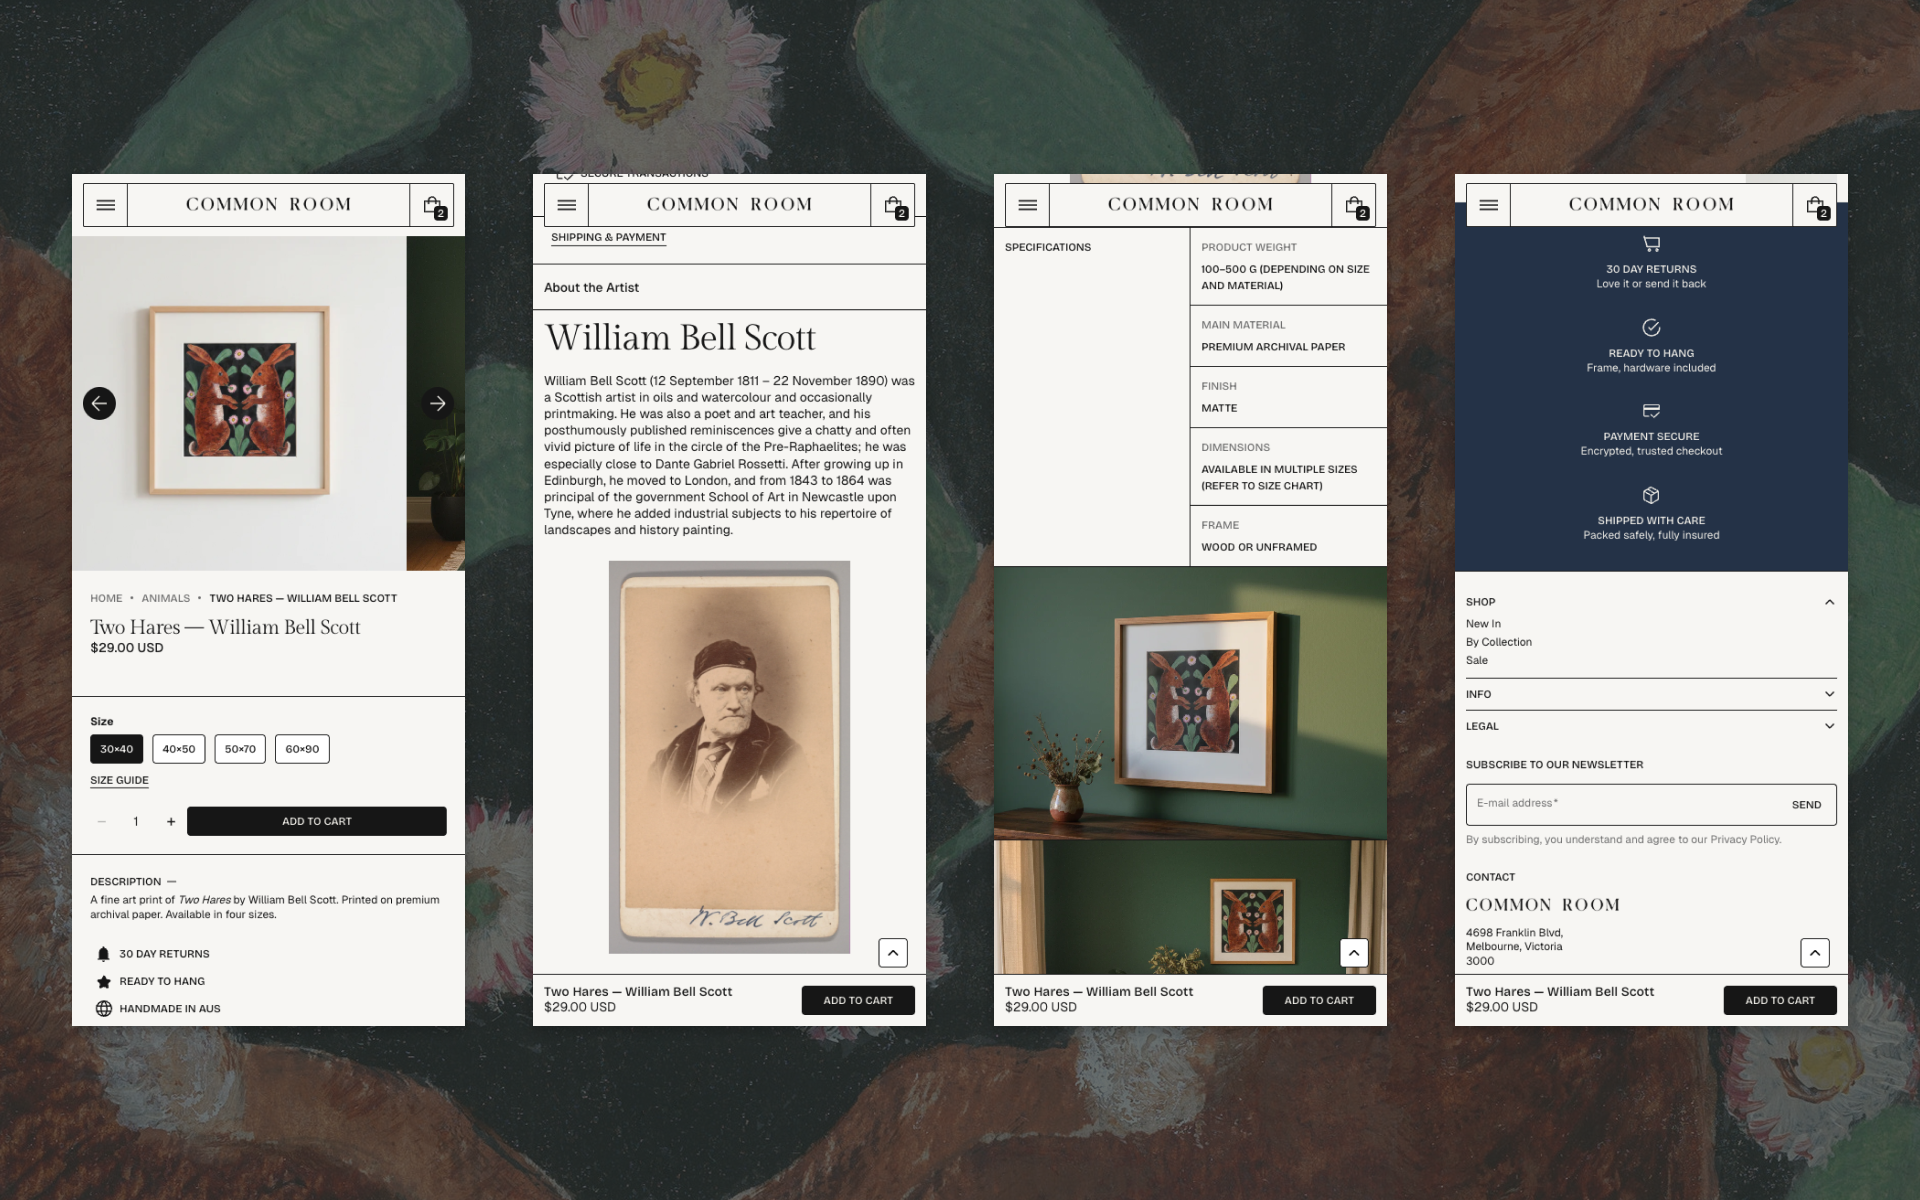1920x1200 pixels.
Task: Click sticky Add to Cart on artist screen
Action: (858, 1000)
